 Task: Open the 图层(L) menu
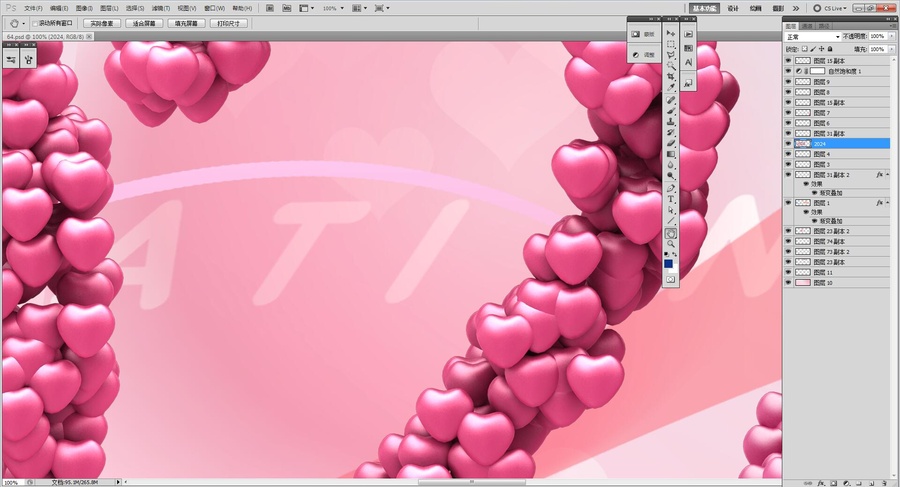click(109, 9)
